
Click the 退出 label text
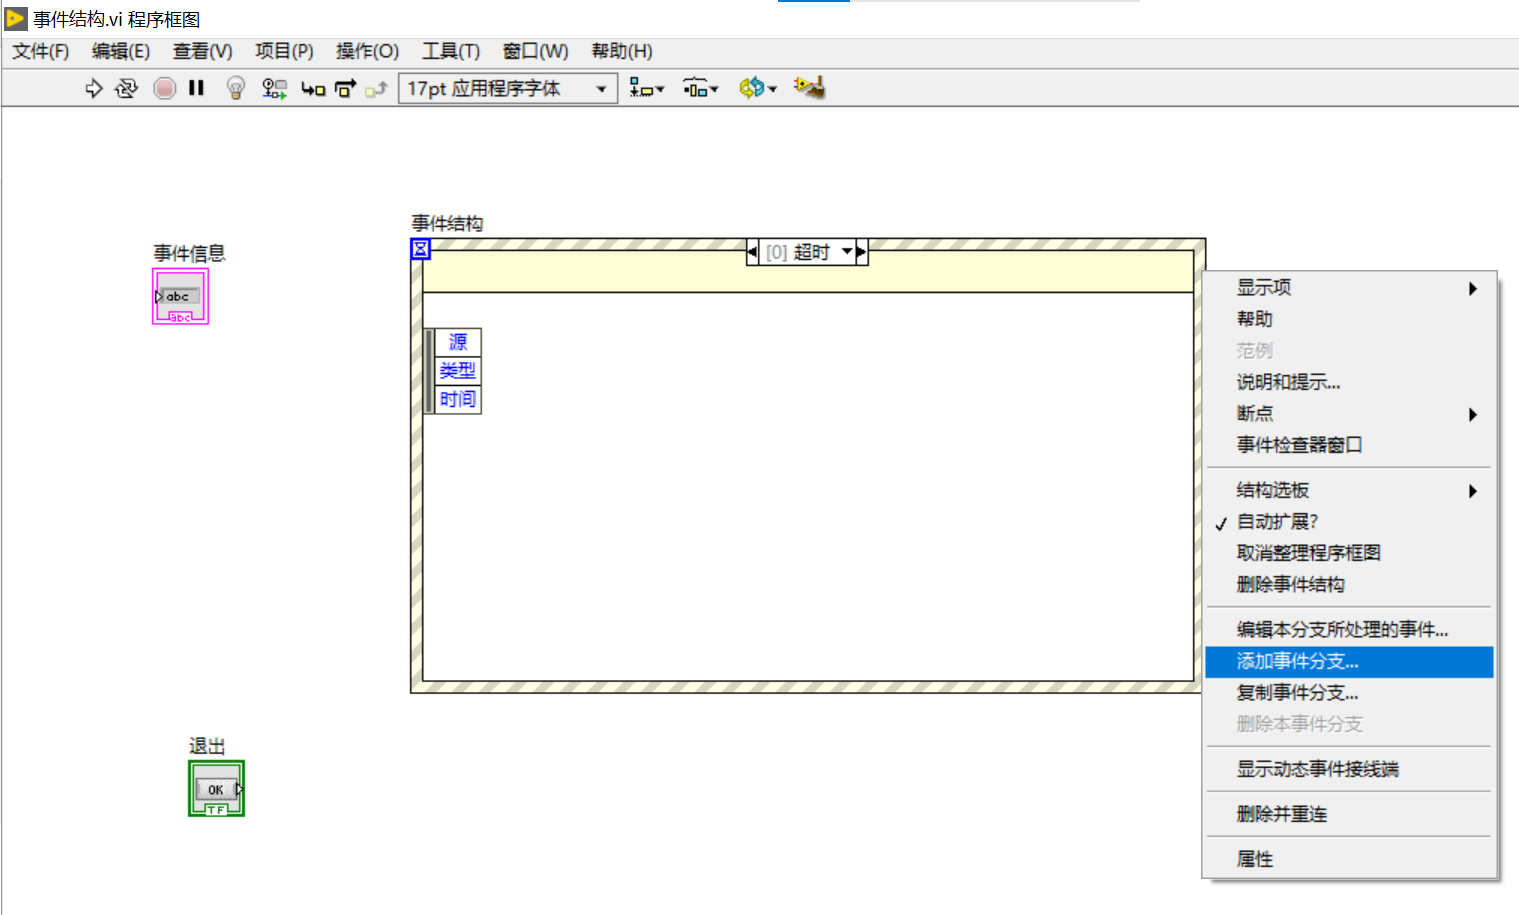207,746
